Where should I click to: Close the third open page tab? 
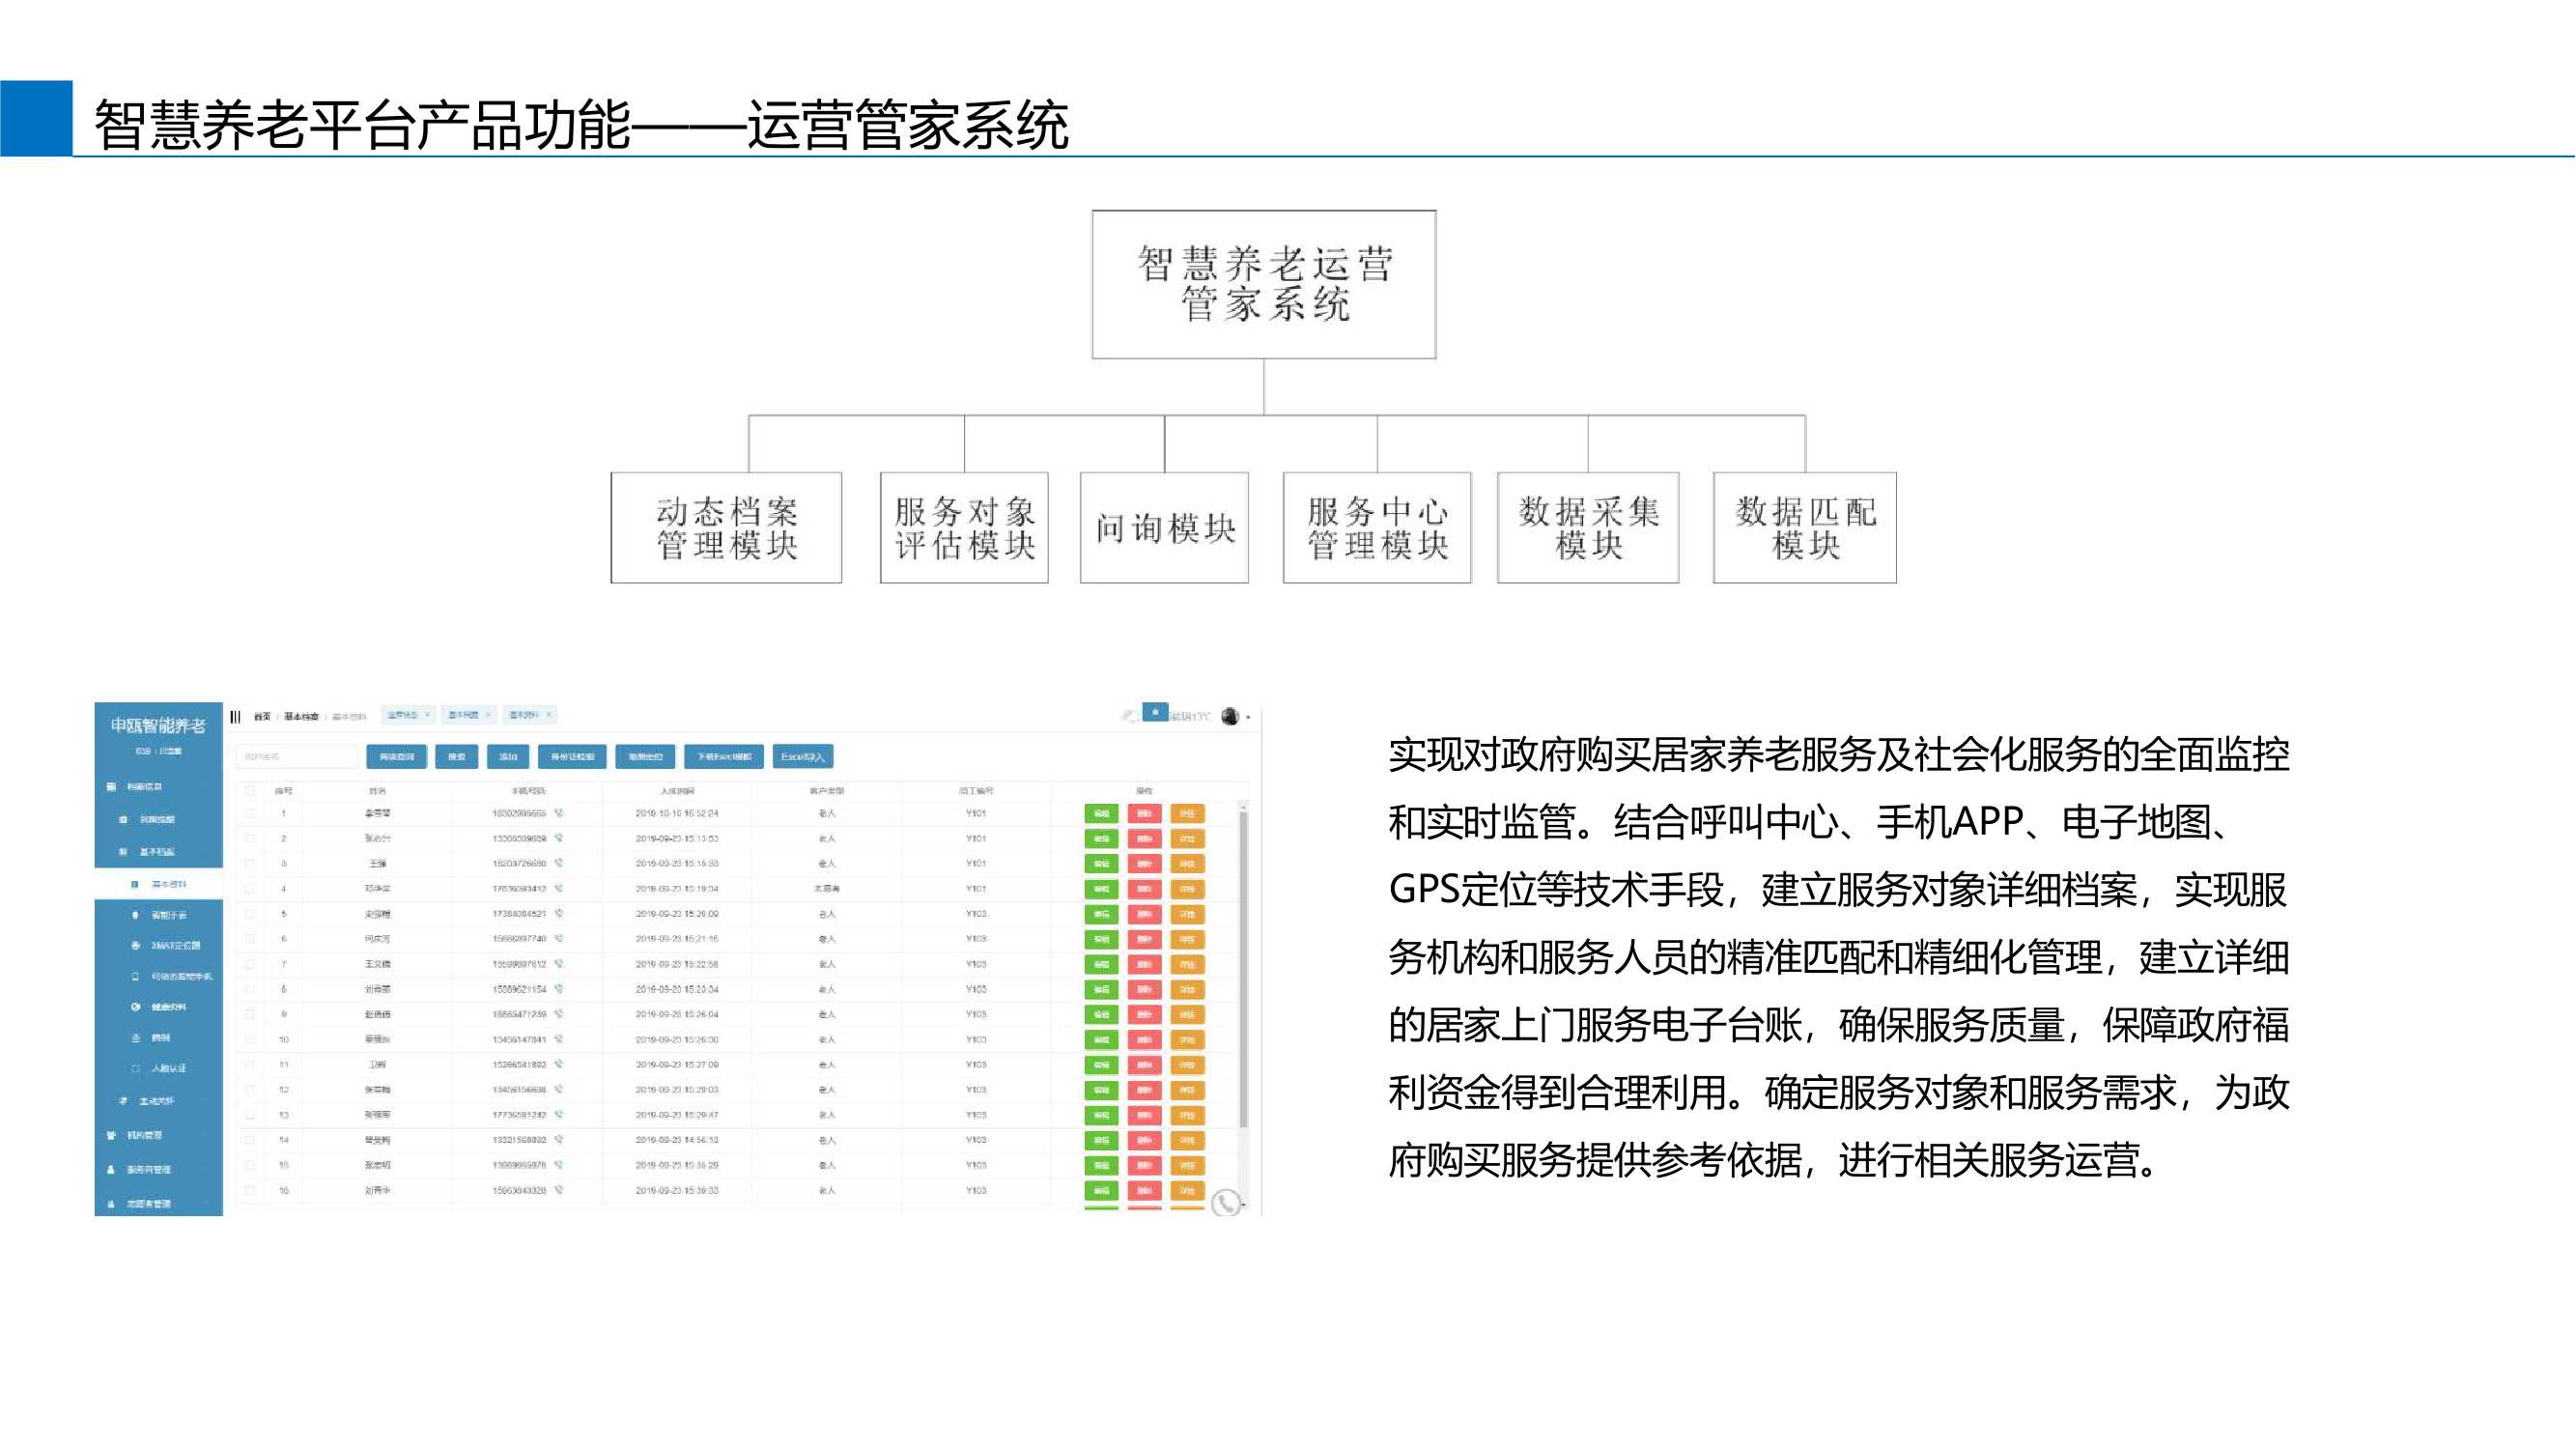(549, 715)
